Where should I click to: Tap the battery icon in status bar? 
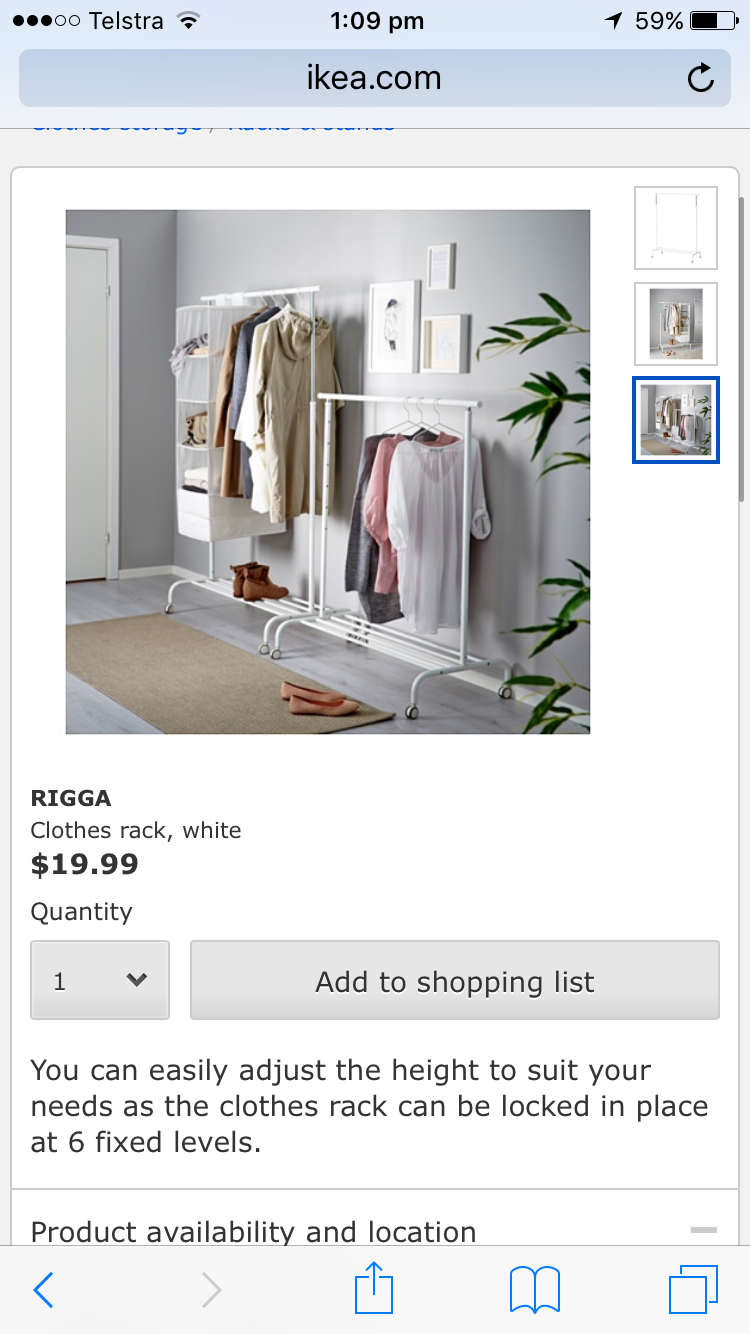714,21
